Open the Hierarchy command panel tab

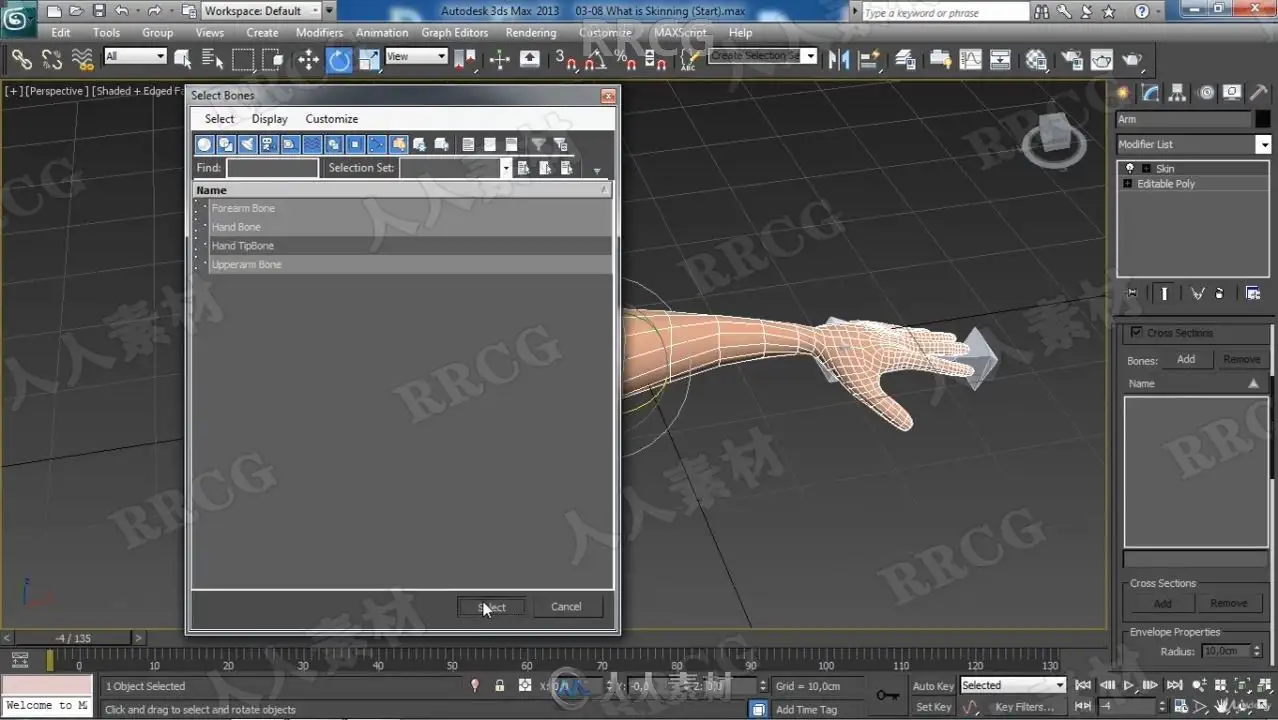click(1178, 93)
